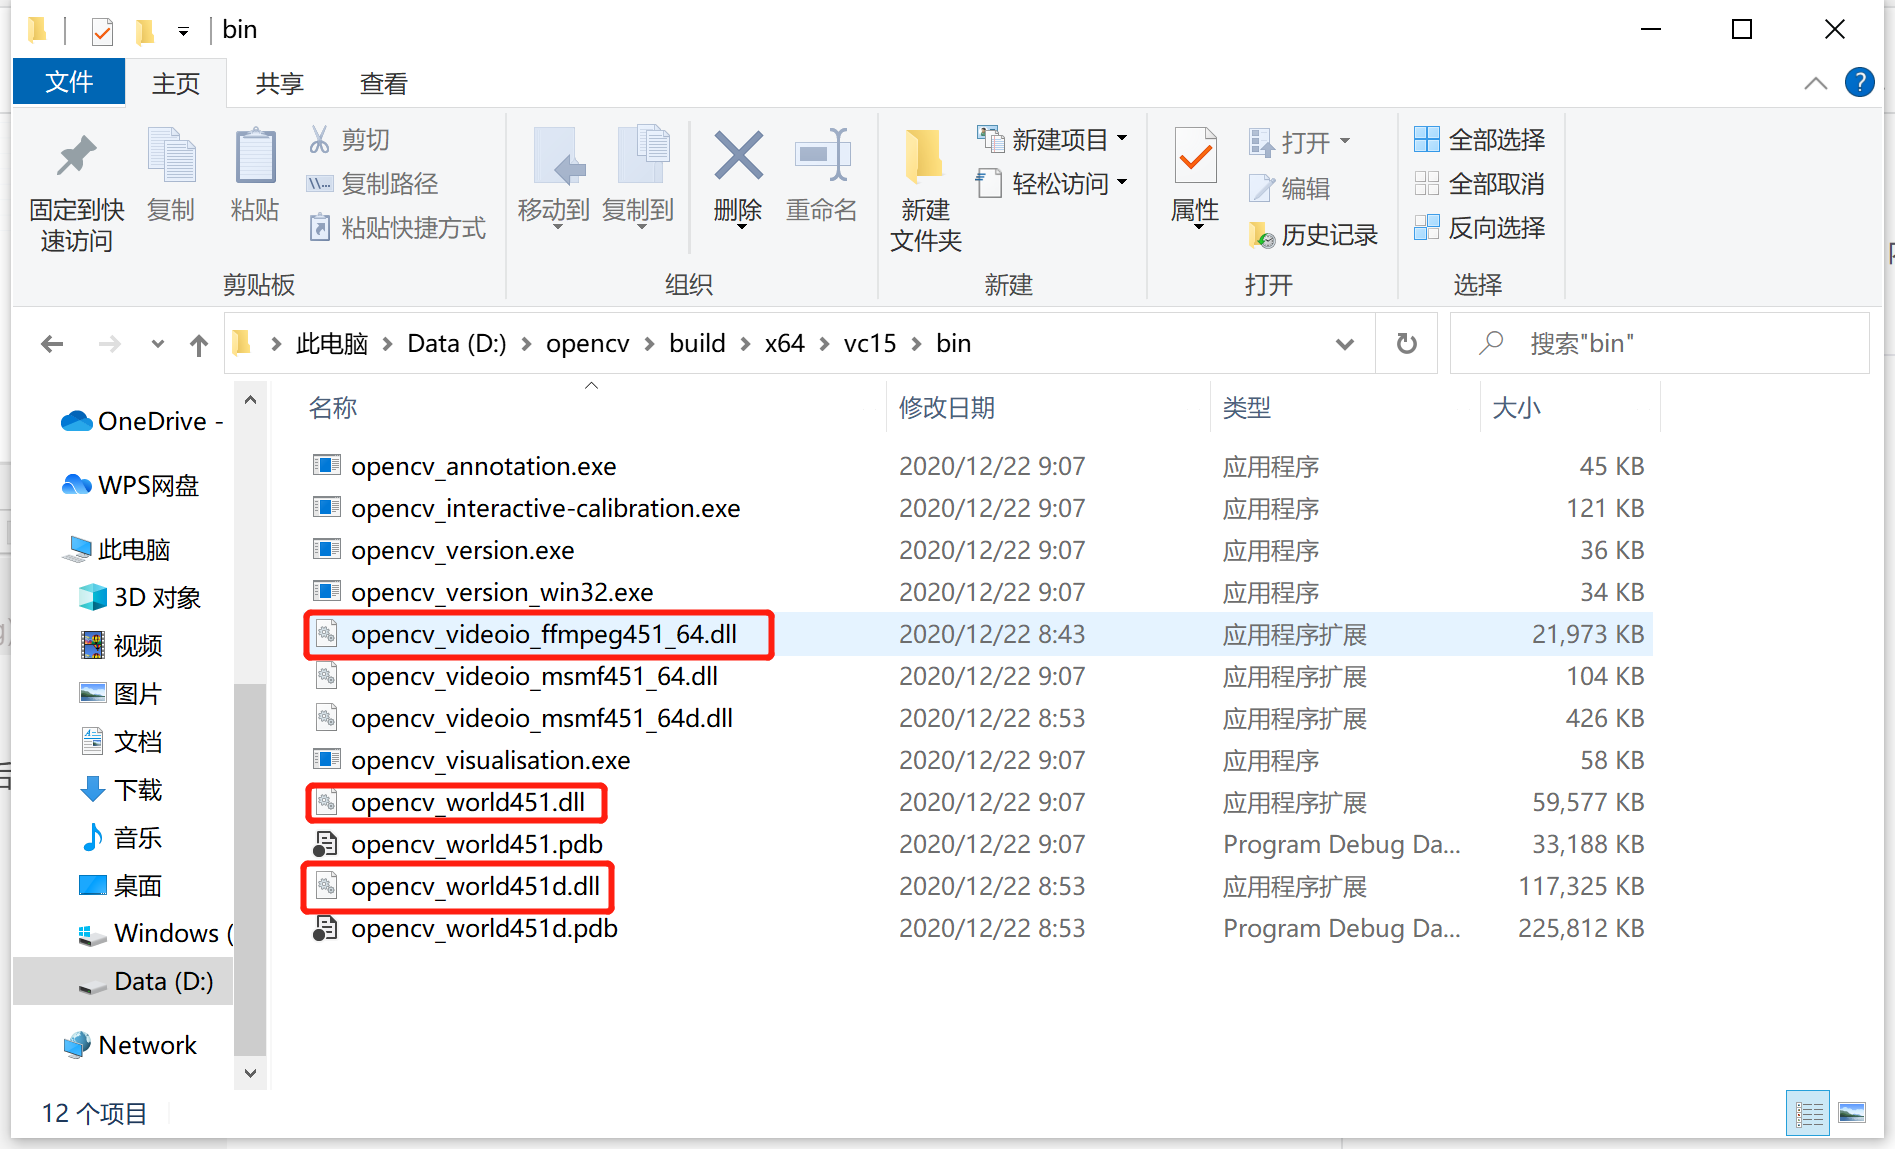
Task: Click Edit (编辑) in ribbon
Action: [1290, 188]
